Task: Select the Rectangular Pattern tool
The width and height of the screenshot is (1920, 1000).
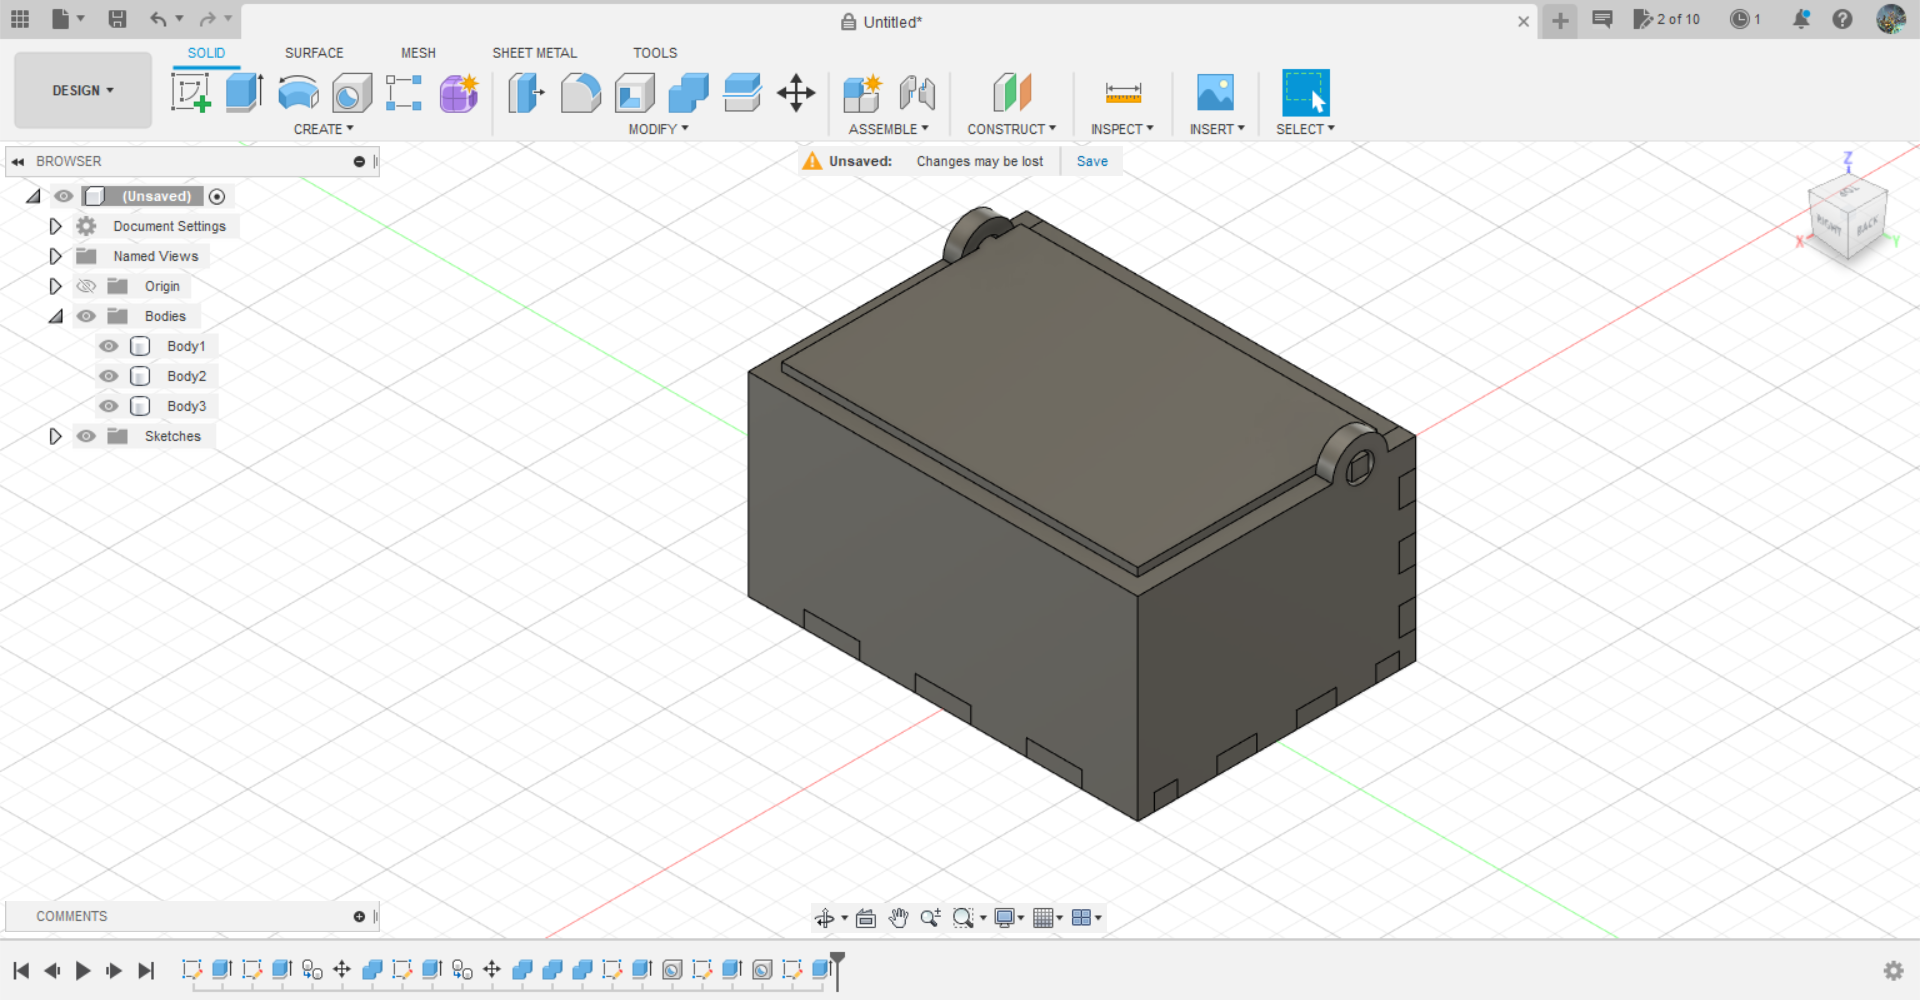Action: (x=404, y=93)
